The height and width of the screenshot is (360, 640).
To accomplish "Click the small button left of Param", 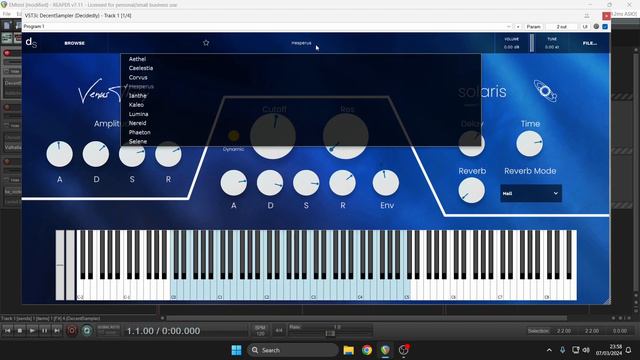I will point(518,27).
